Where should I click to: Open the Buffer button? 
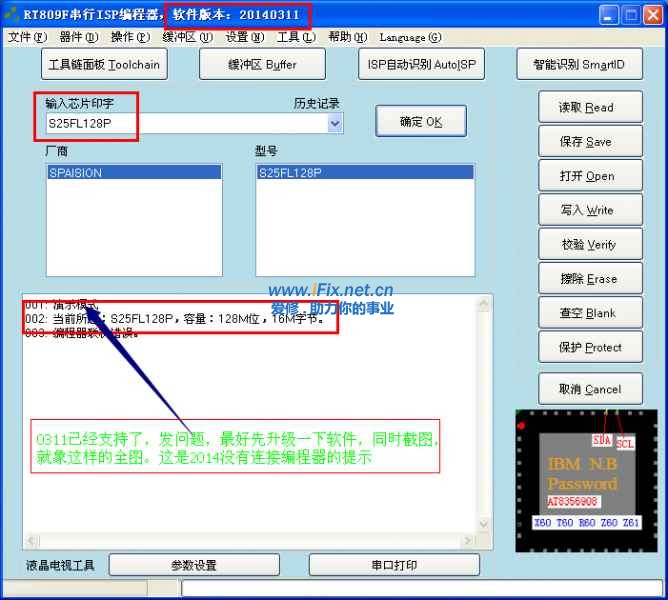(x=262, y=64)
